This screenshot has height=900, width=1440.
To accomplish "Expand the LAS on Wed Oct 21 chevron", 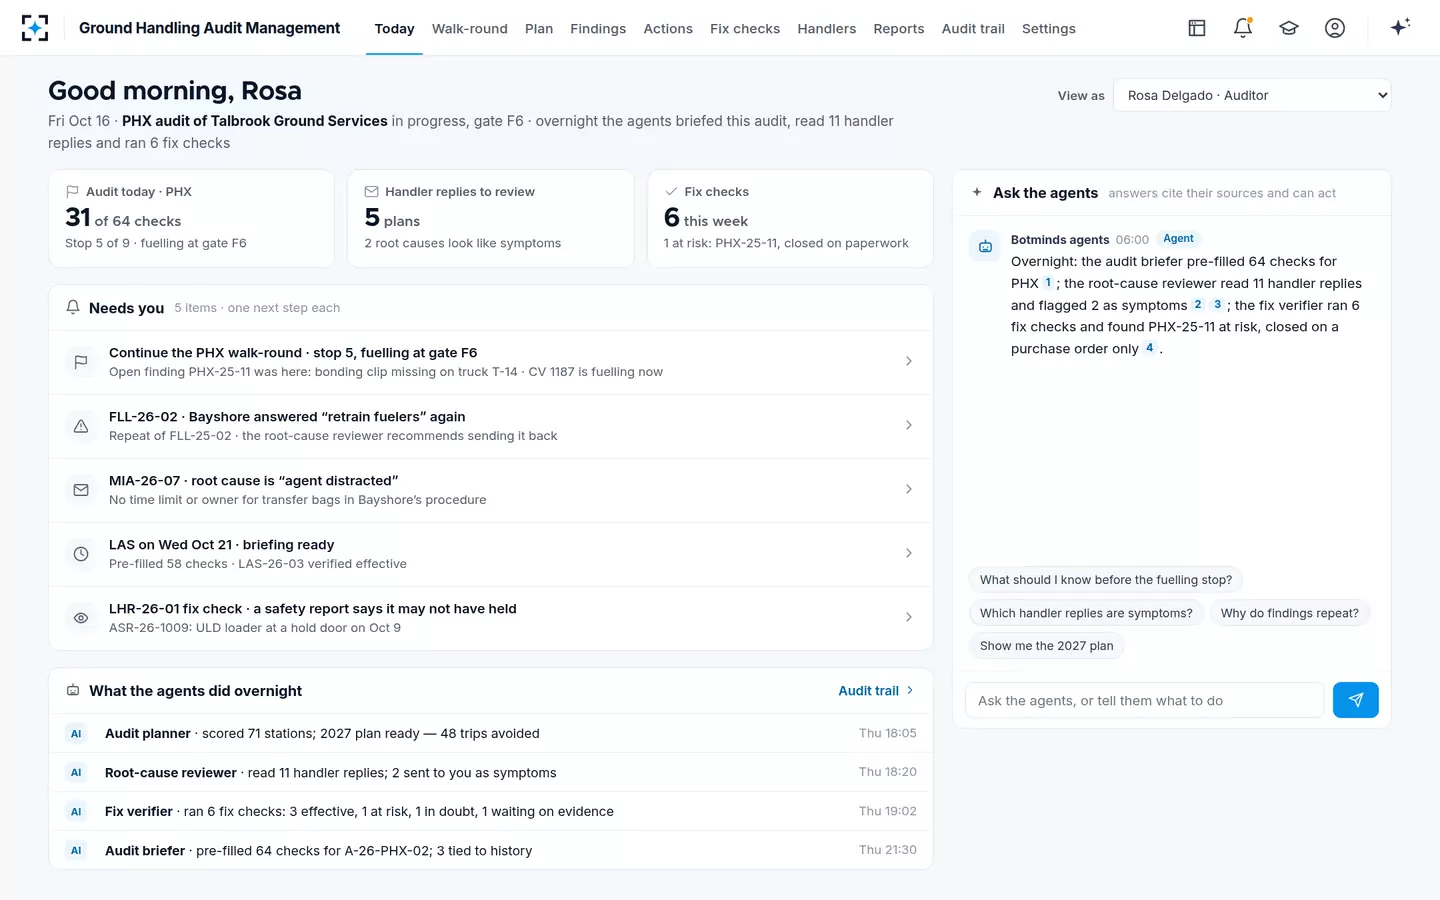I will [908, 553].
